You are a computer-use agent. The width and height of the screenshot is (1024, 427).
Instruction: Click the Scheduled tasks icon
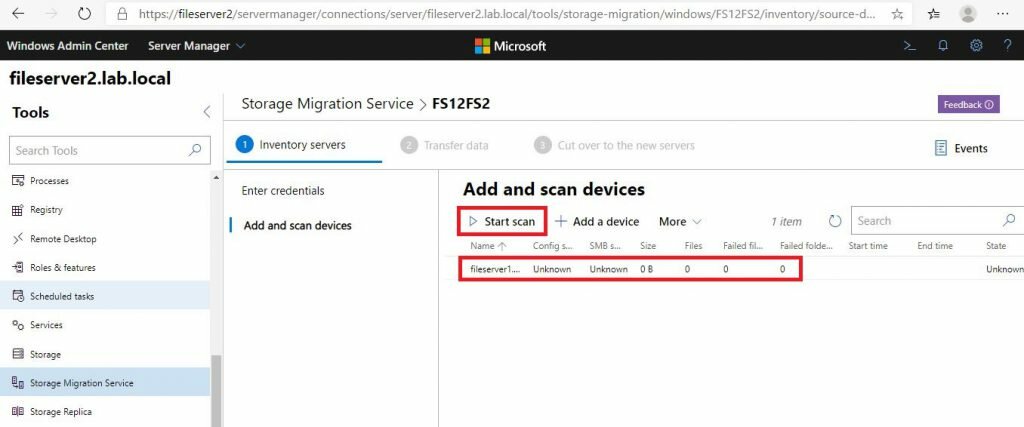[x=18, y=296]
